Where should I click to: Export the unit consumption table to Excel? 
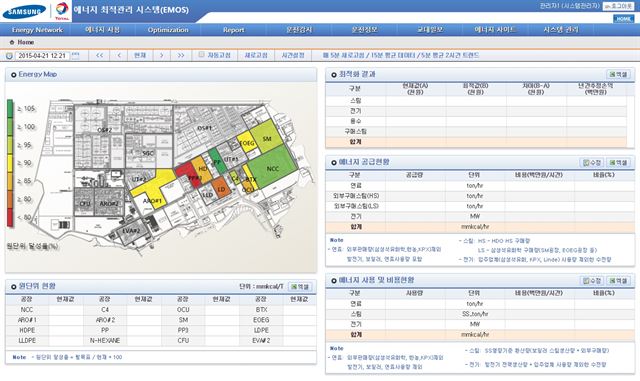(x=300, y=287)
